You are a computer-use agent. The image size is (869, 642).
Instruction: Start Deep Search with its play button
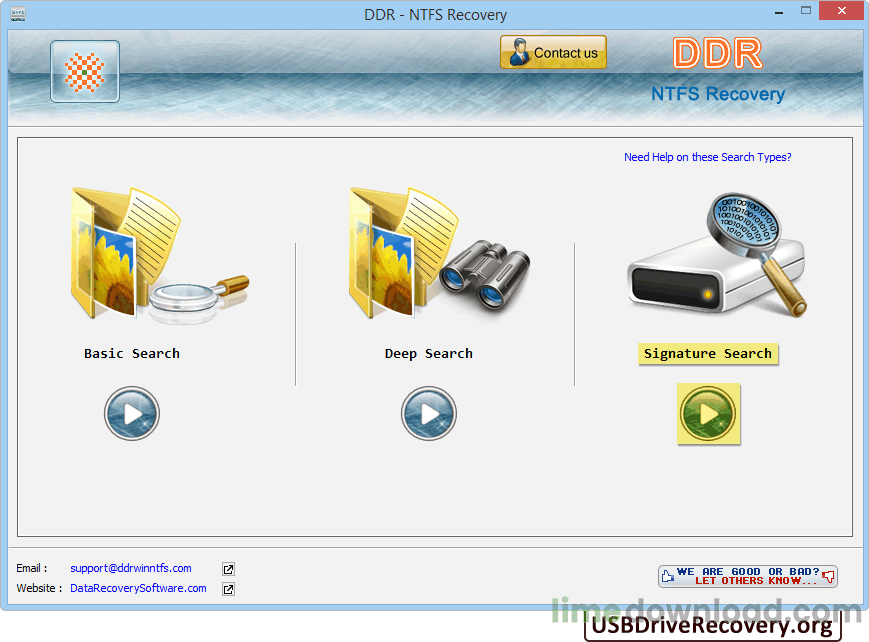coord(429,413)
